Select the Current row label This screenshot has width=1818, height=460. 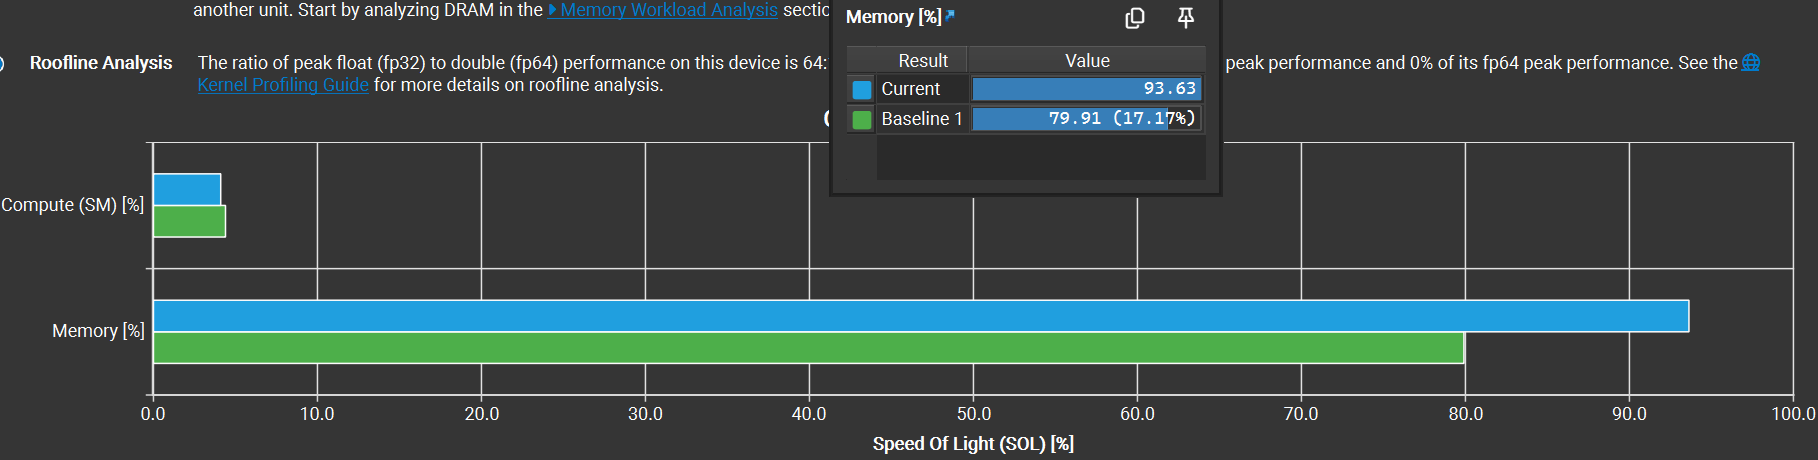(910, 89)
